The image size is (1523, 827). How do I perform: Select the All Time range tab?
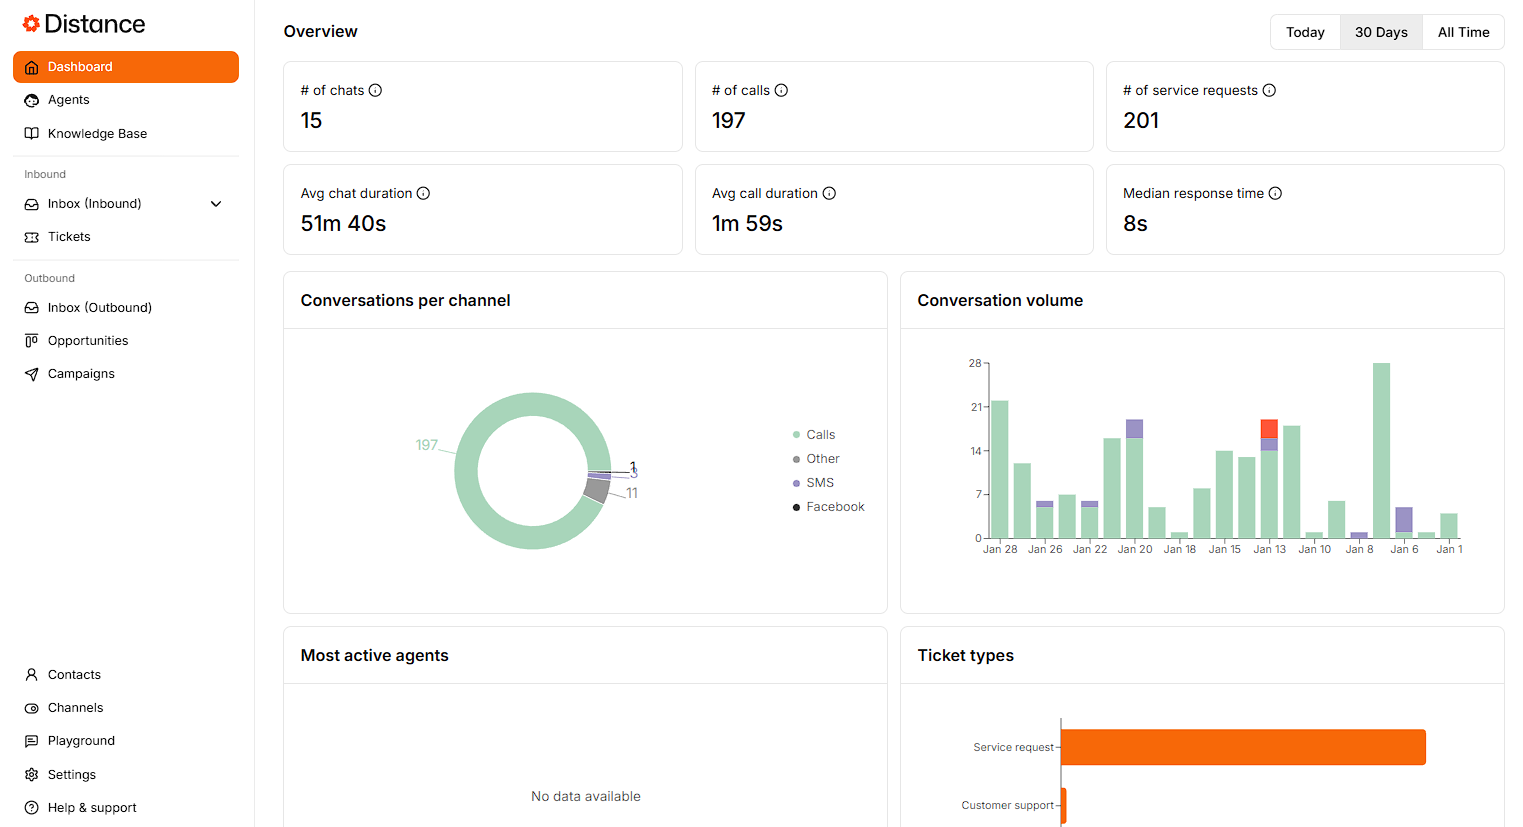[1463, 32]
